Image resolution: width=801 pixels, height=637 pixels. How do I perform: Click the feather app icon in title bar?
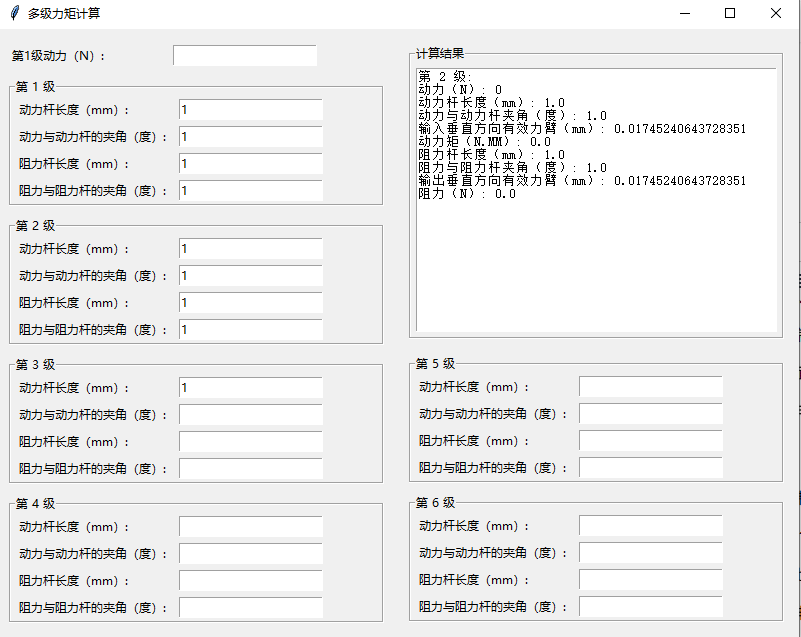point(13,14)
